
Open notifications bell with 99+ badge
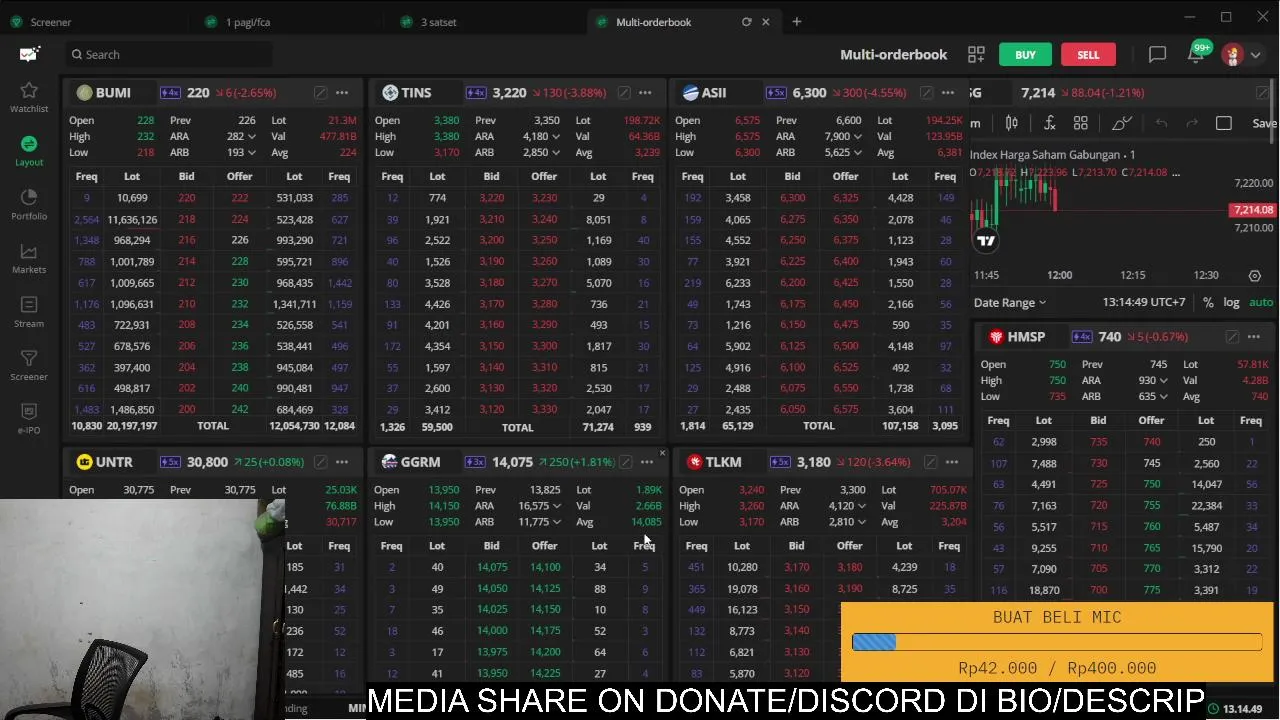click(x=1197, y=53)
